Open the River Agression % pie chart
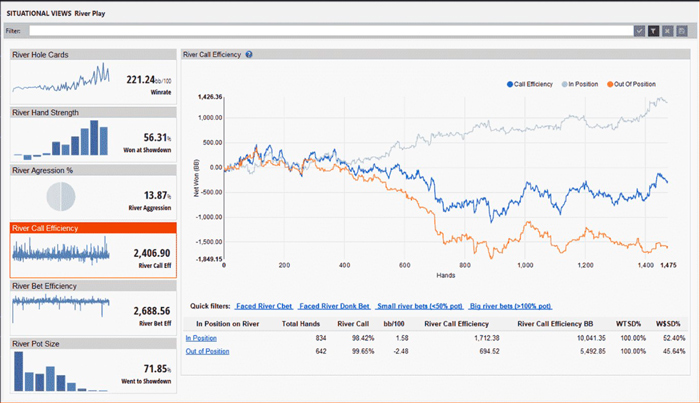This screenshot has width=700, height=403. pyautogui.click(x=61, y=197)
